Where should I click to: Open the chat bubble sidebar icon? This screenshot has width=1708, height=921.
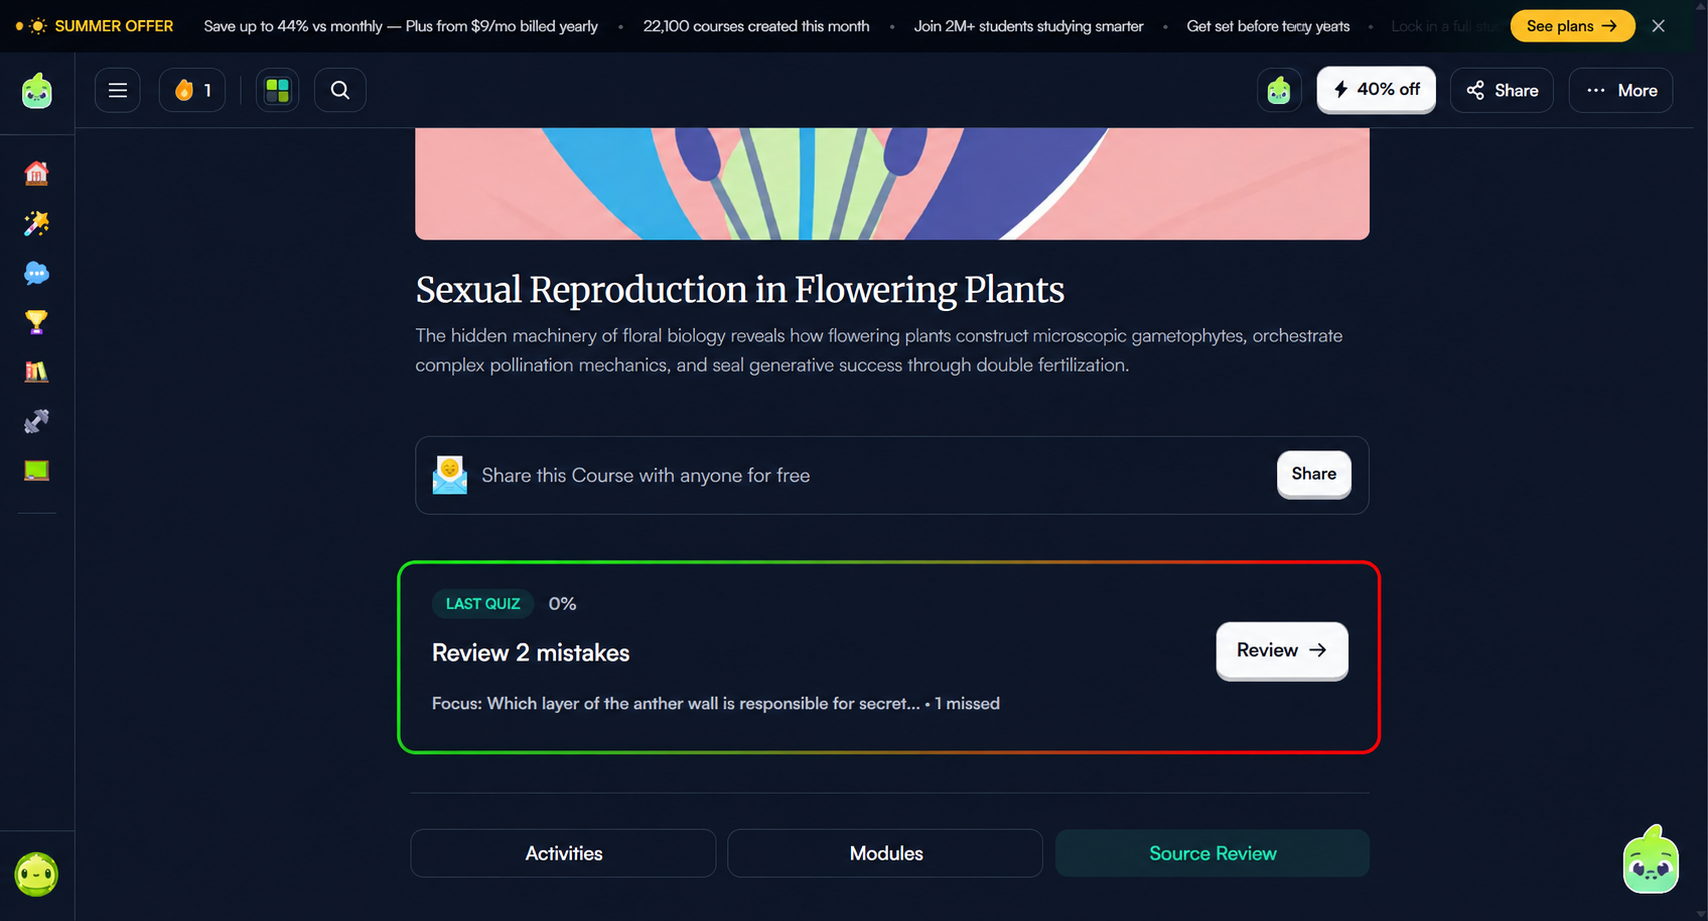(37, 273)
